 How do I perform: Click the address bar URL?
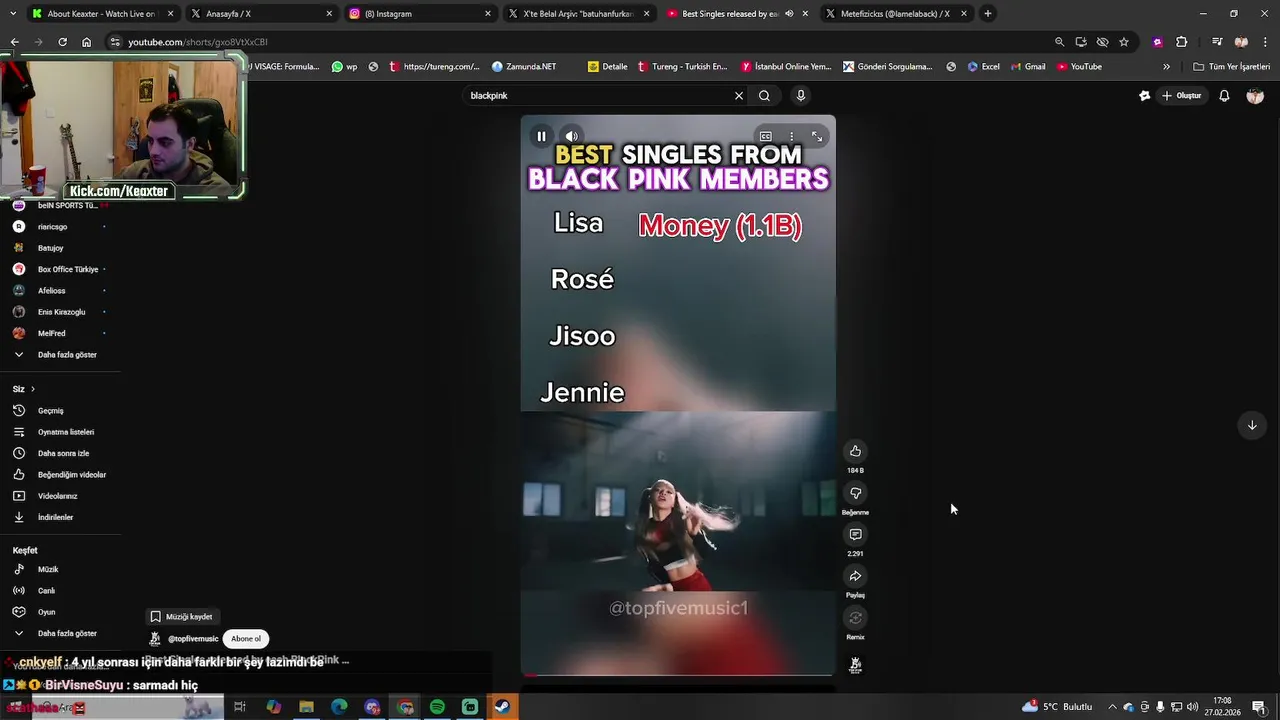click(198, 42)
